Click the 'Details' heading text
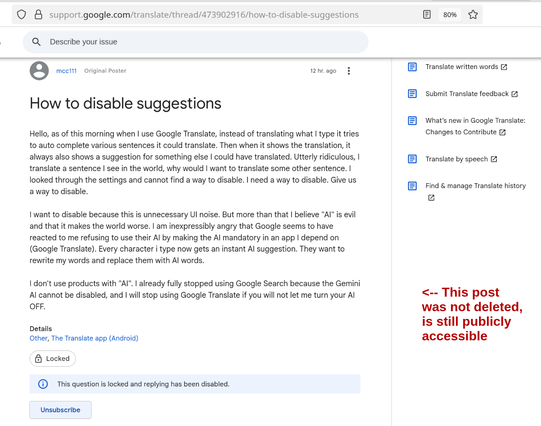 pyautogui.click(x=41, y=328)
